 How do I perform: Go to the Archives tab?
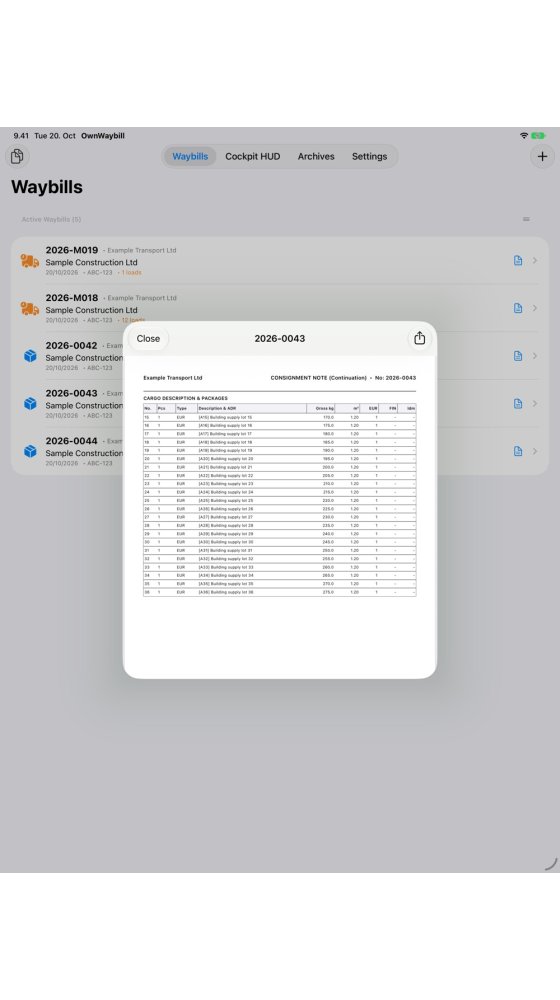316,156
